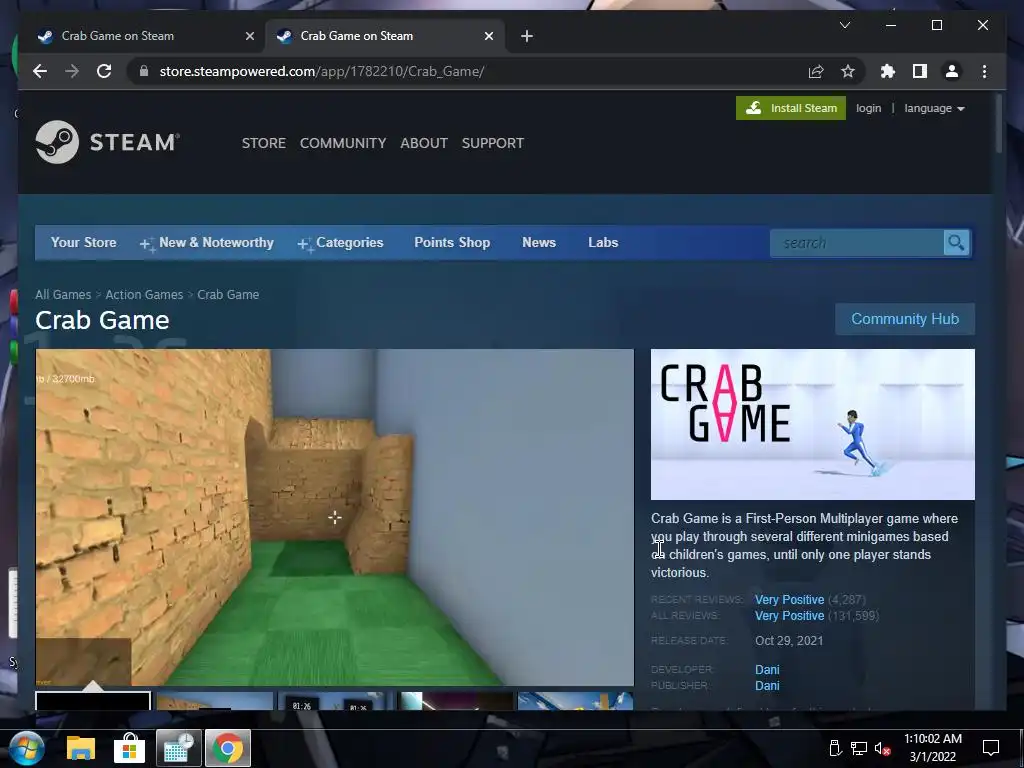
Task: Open developer Dani link
Action: [x=767, y=669]
